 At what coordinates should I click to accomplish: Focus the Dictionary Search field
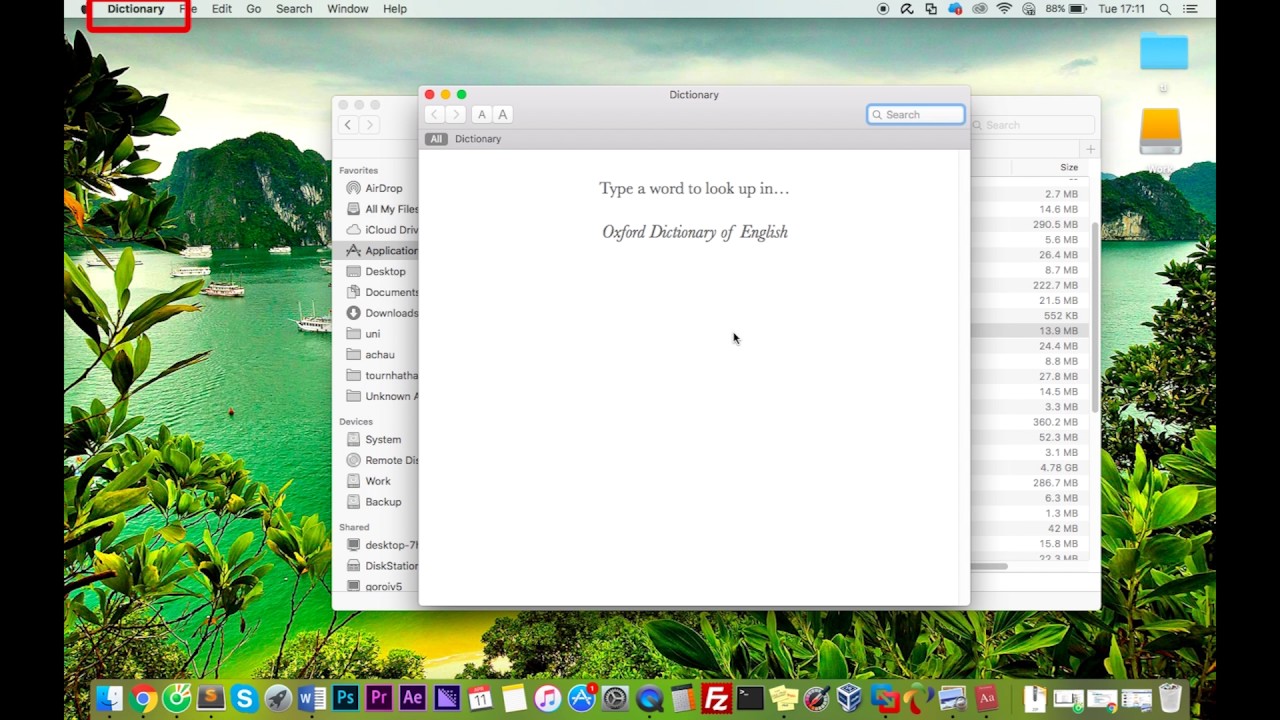(916, 115)
